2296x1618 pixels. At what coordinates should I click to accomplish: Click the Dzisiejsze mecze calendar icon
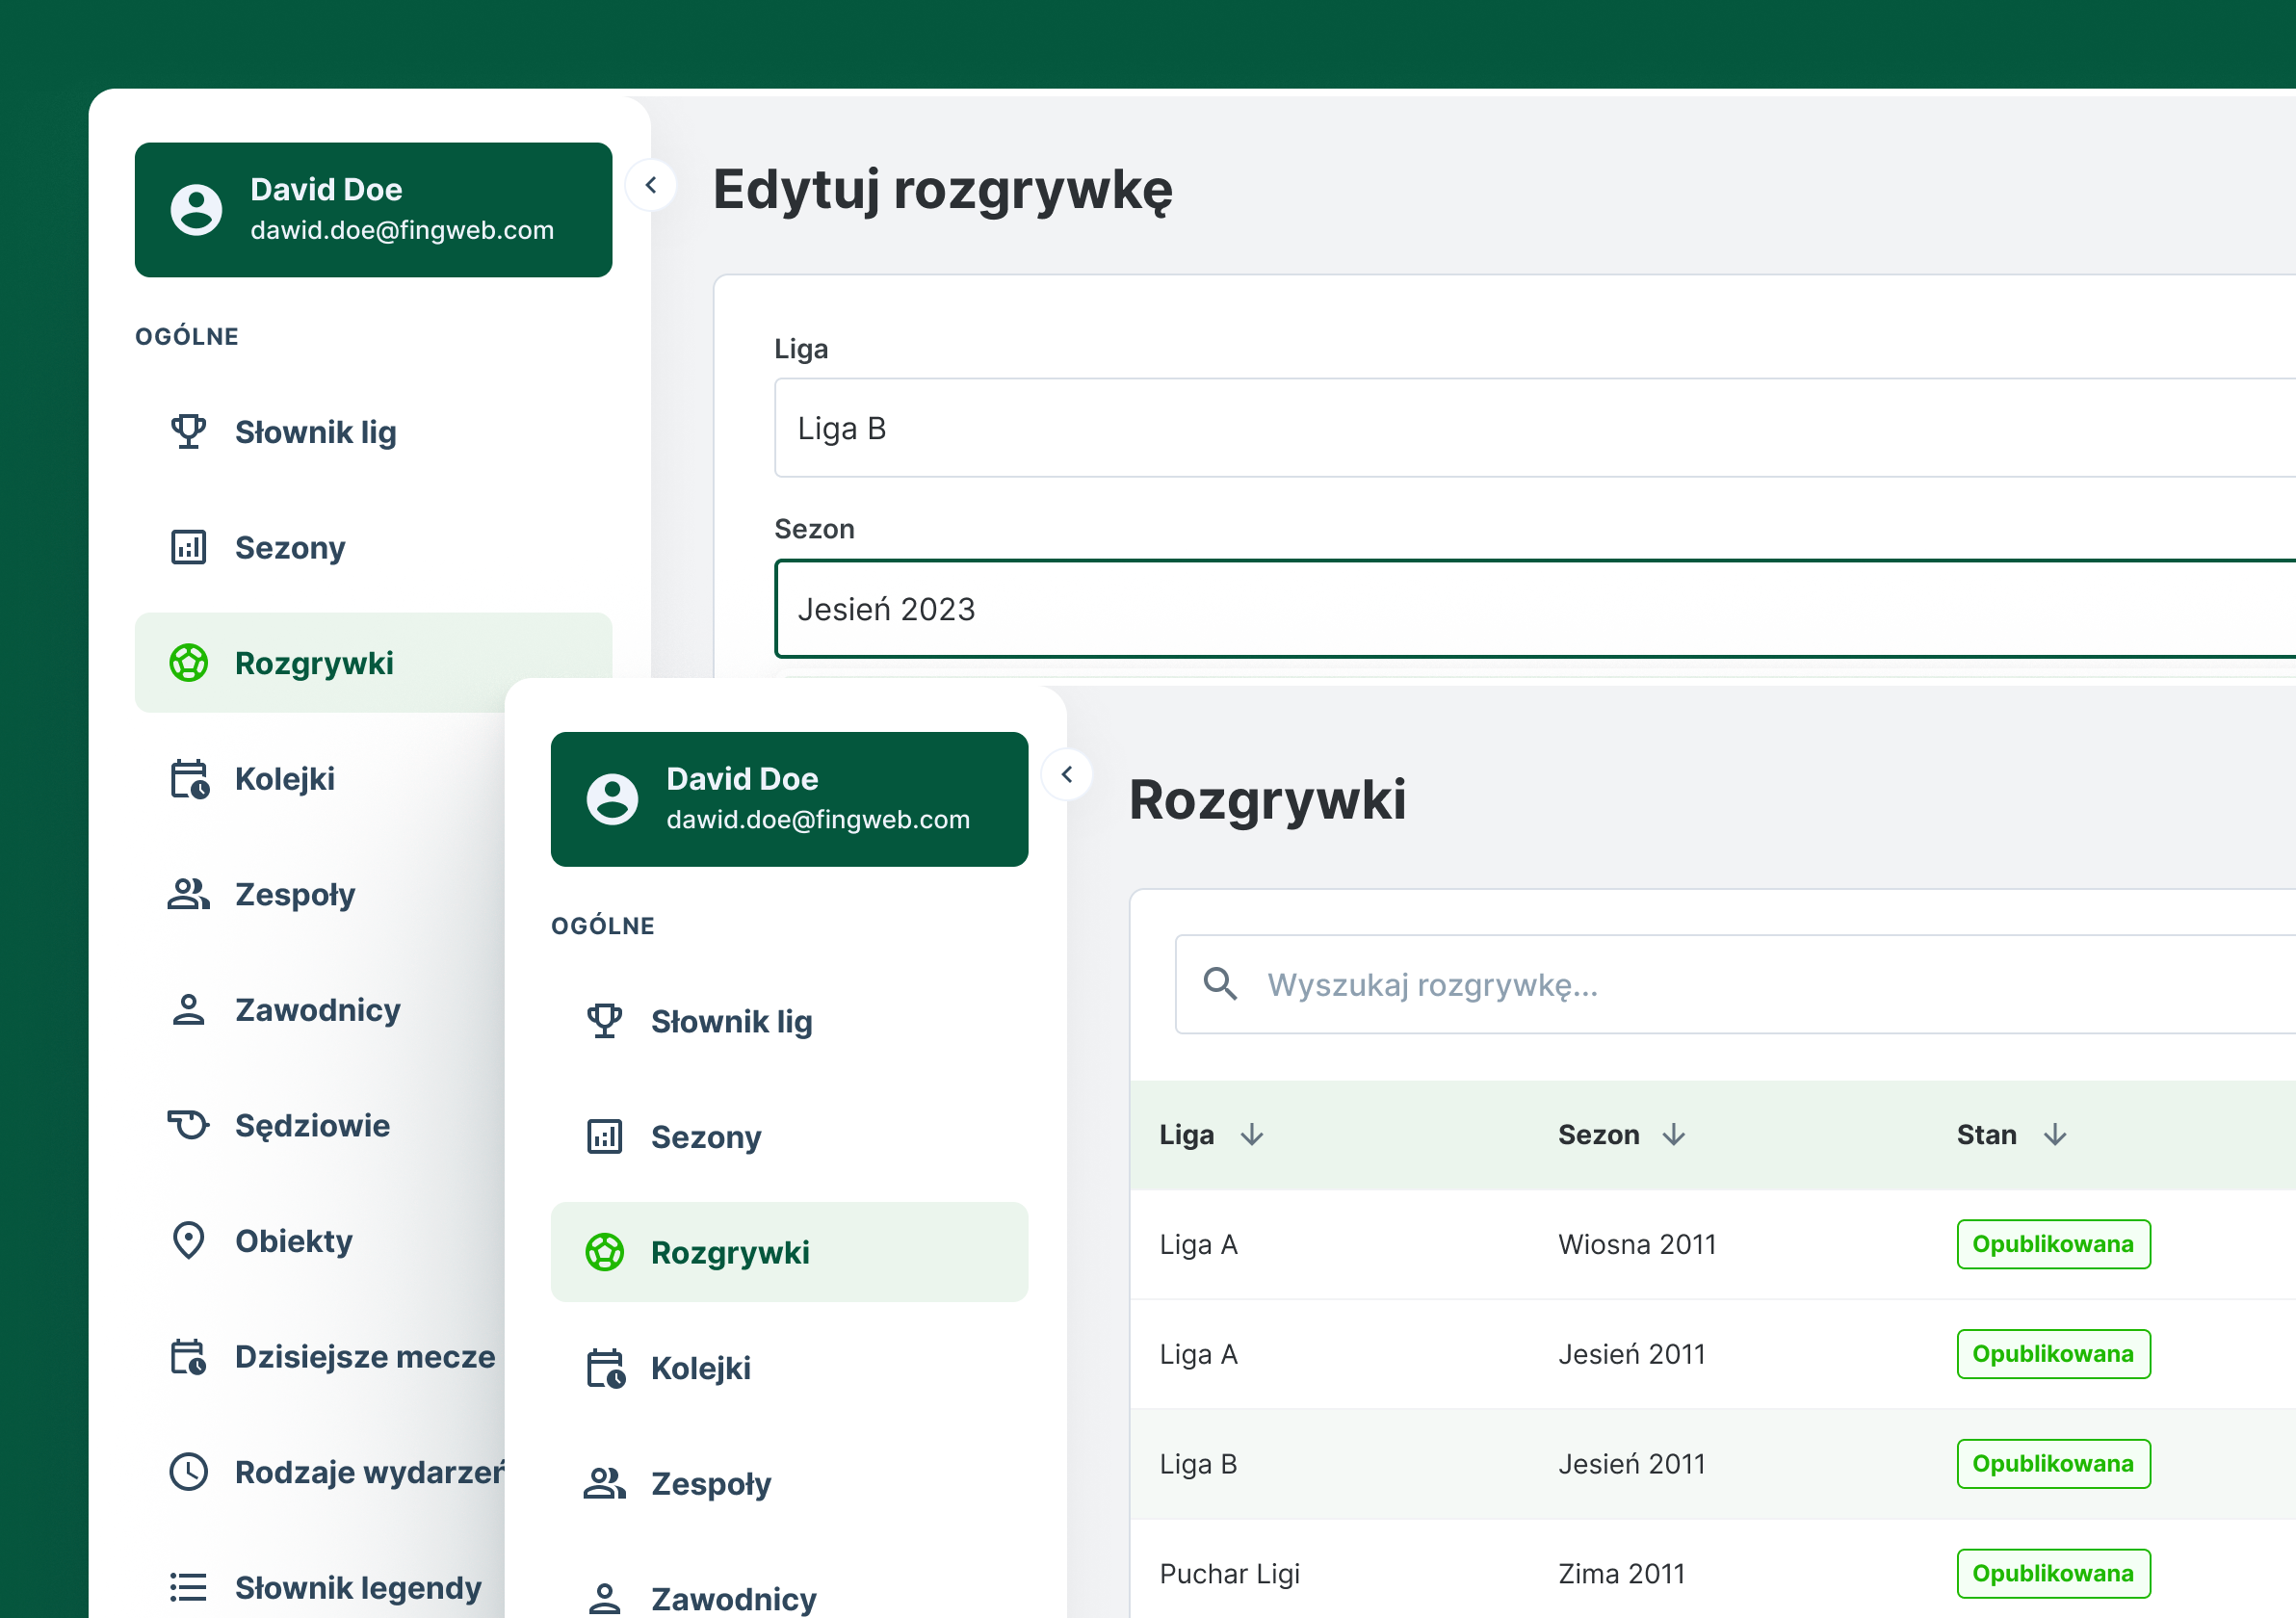point(188,1357)
